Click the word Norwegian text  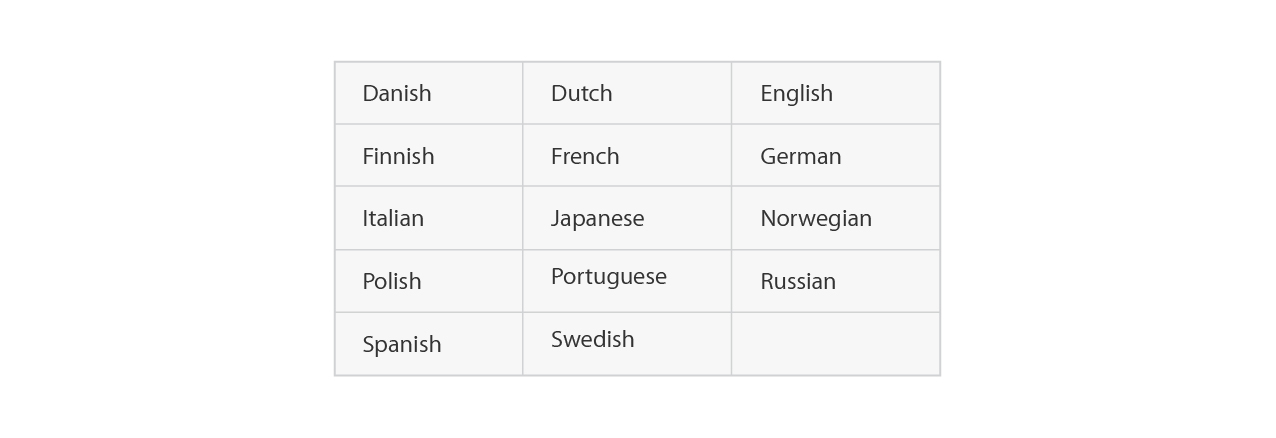click(816, 219)
